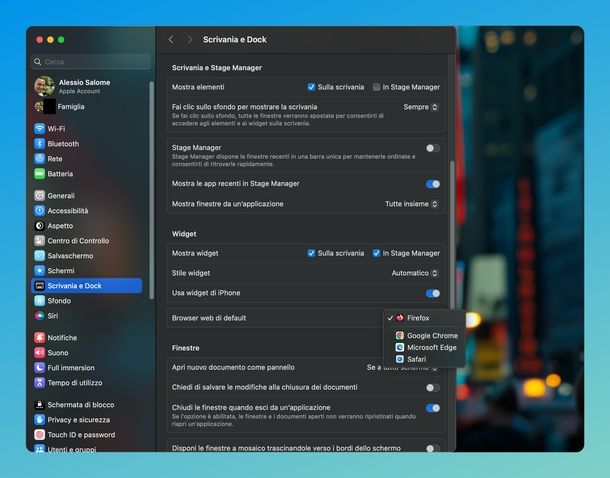This screenshot has height=478, width=610.
Task: Enable the mosaic window tiling switch
Action: (x=433, y=448)
